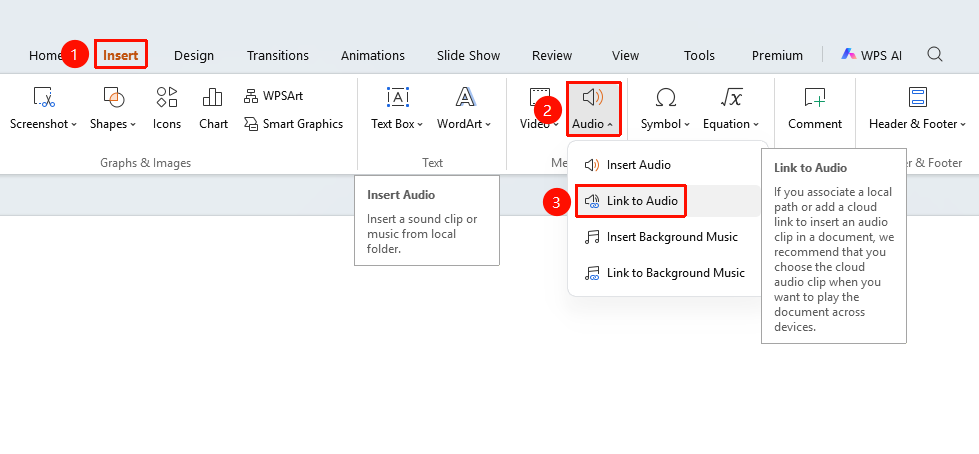The image size is (979, 454).
Task: Switch to the Design tab
Action: (x=194, y=56)
